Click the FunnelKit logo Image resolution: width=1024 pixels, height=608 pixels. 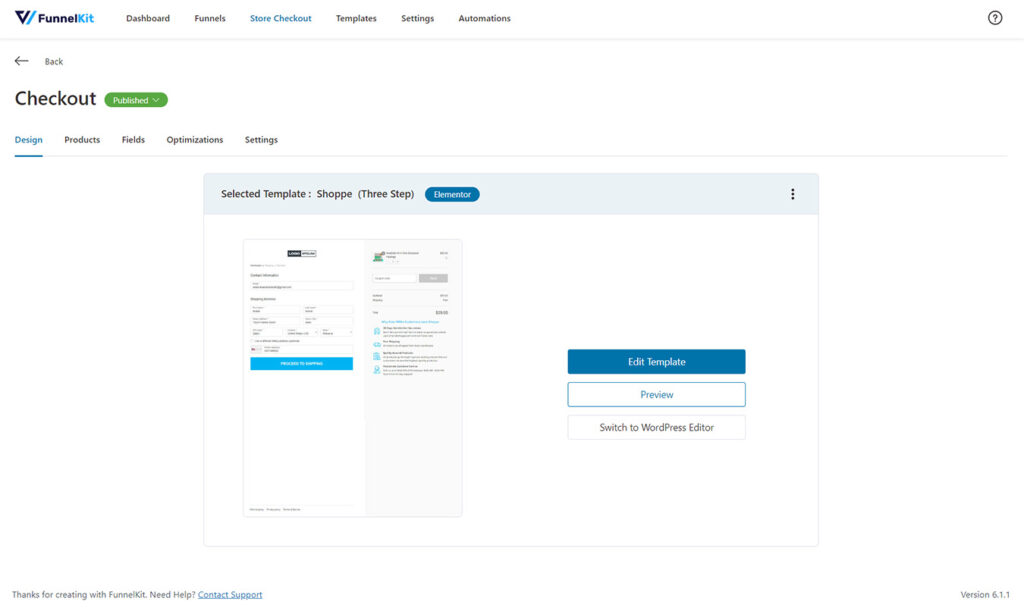click(x=54, y=18)
